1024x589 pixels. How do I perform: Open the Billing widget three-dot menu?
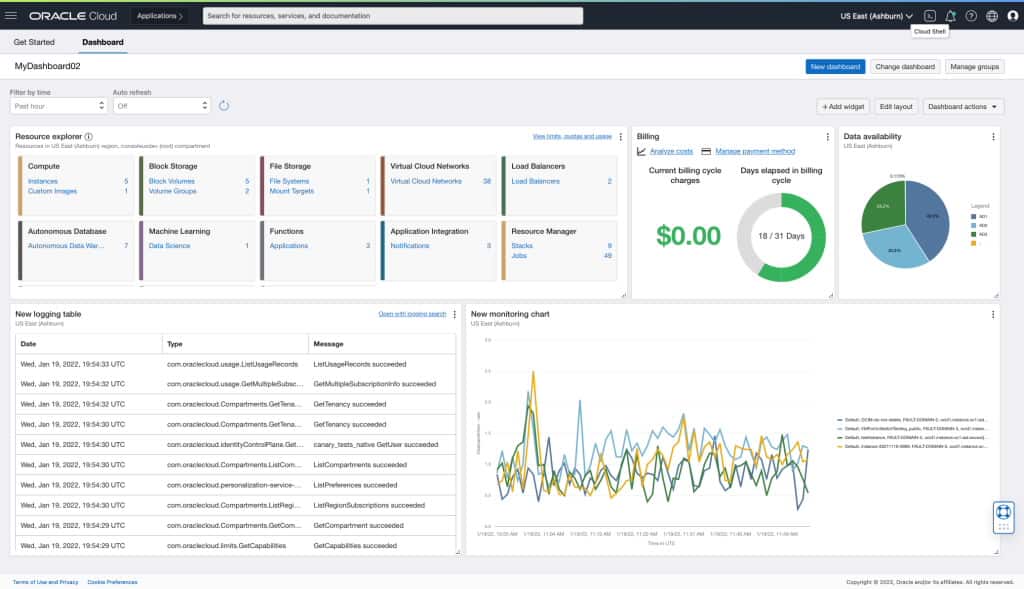(826, 136)
